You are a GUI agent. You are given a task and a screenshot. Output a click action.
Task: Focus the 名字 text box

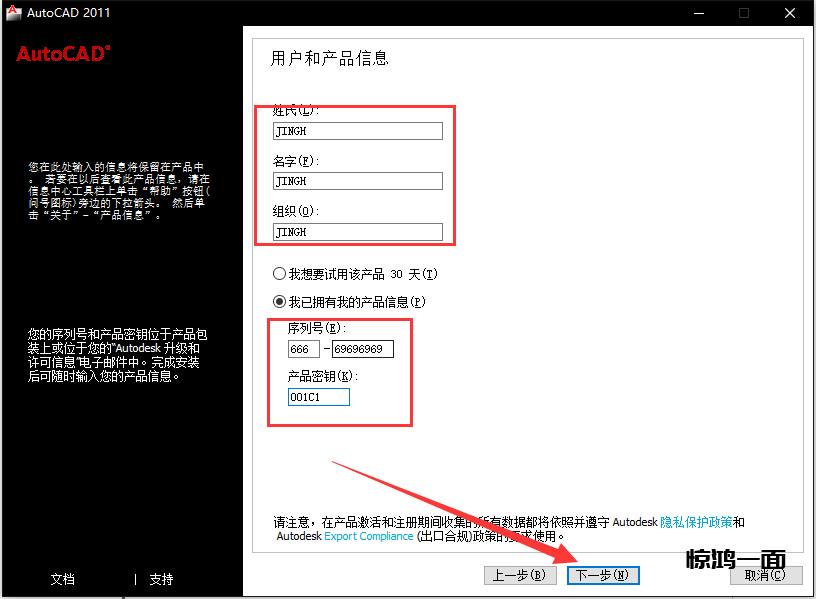[x=357, y=181]
